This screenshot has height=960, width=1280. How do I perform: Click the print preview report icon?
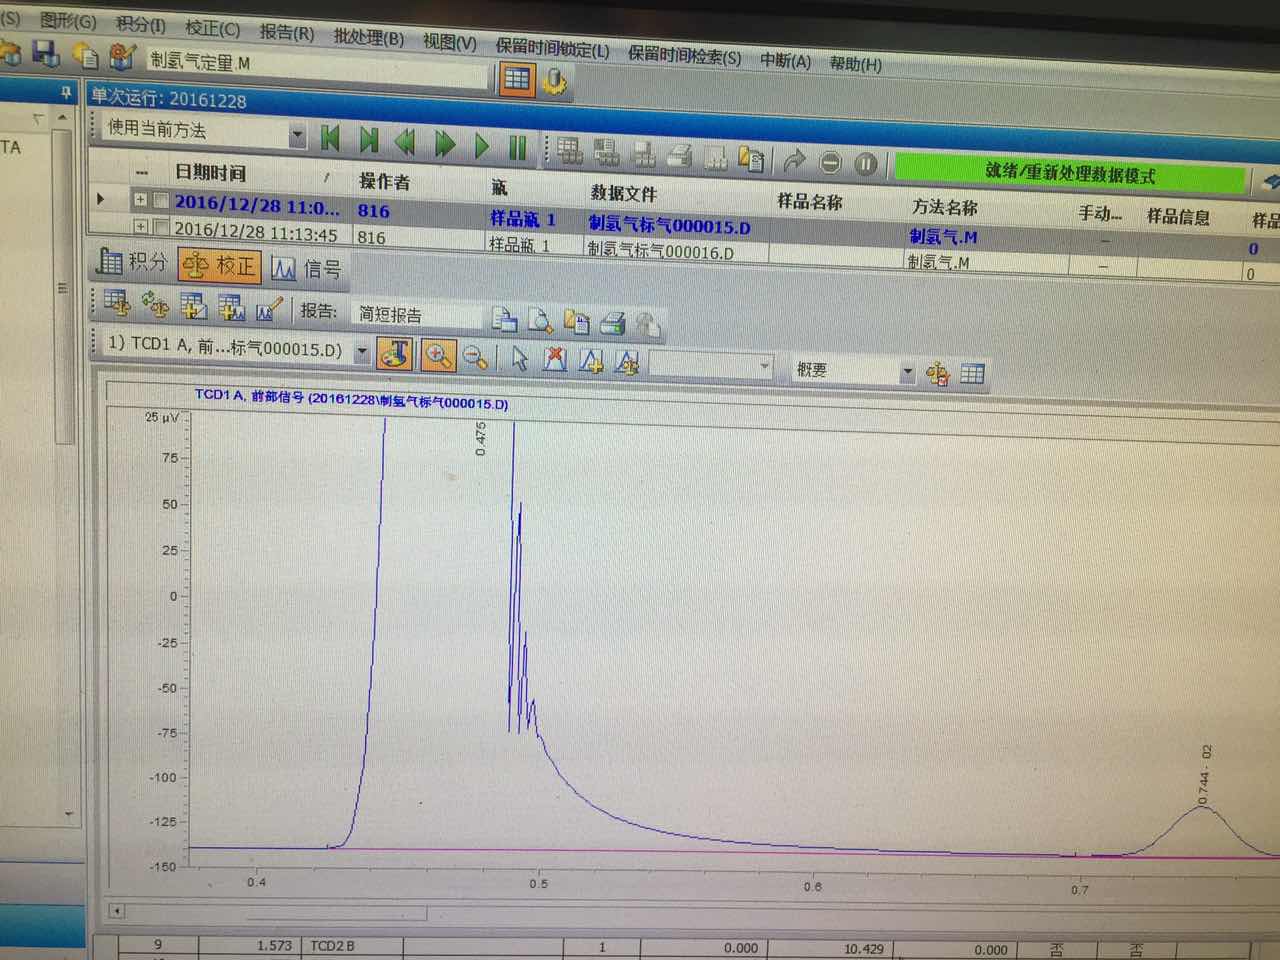(540, 320)
